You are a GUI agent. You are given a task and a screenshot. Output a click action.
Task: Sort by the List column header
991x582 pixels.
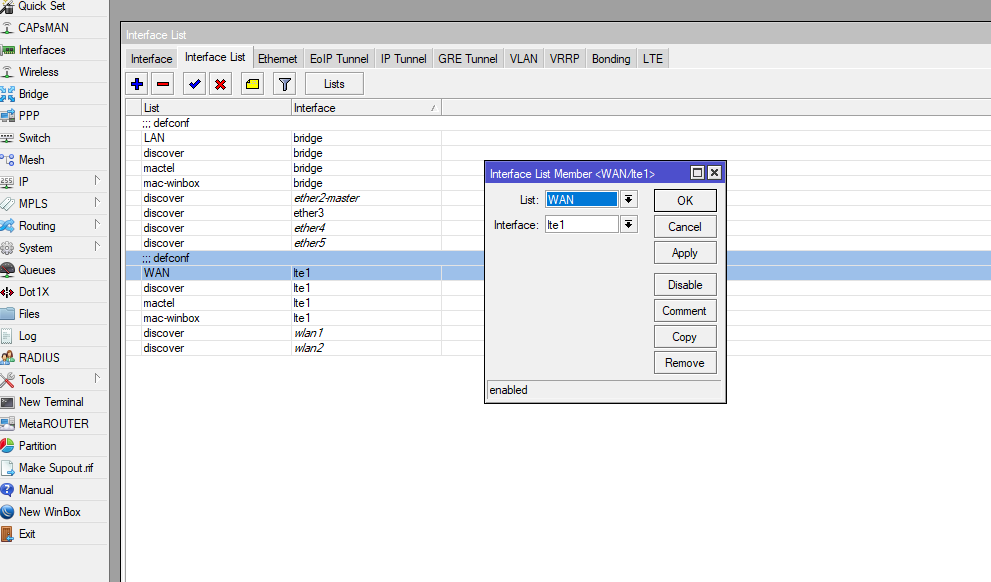(x=216, y=108)
